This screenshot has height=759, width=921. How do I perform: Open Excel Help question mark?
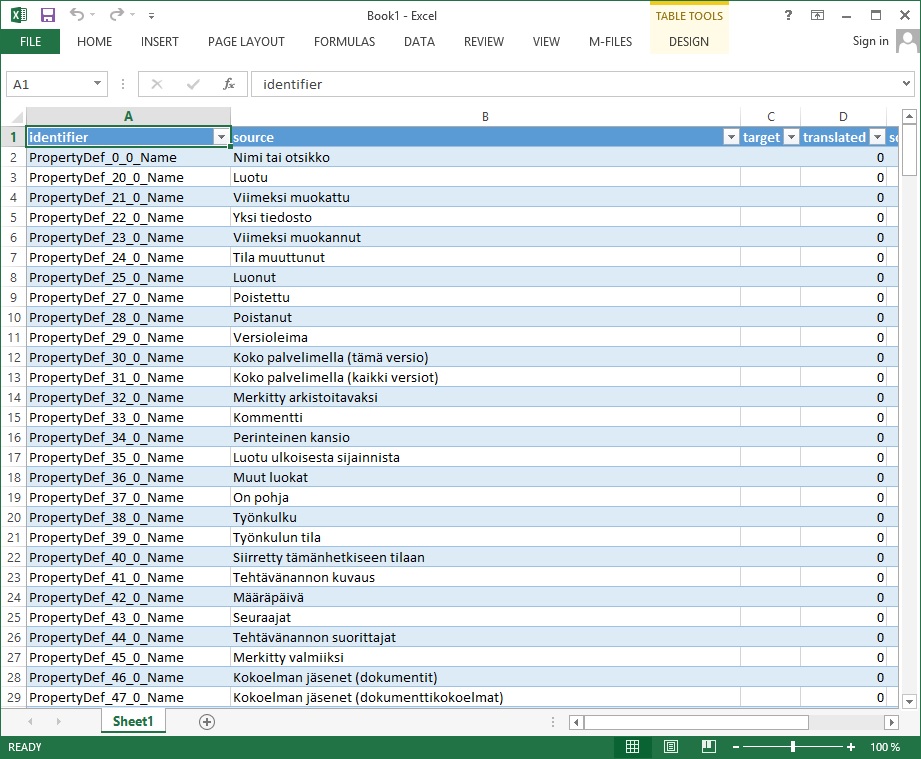coord(788,15)
